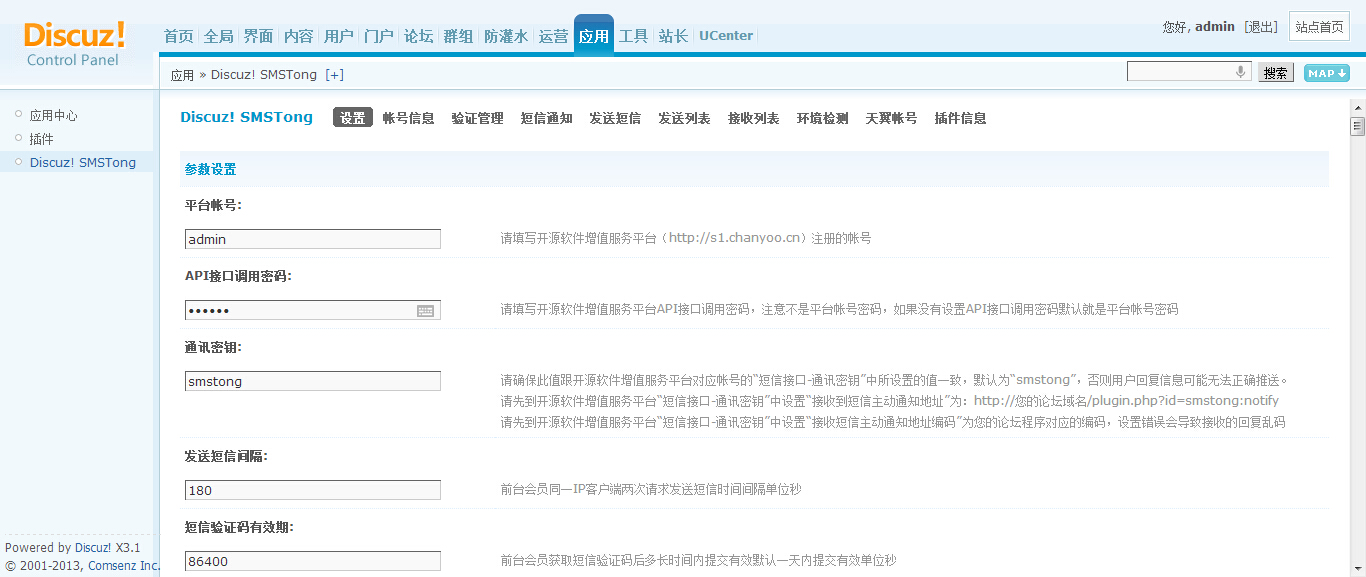Image resolution: width=1366 pixels, height=577 pixels.
Task: Click the 短信验证码有效期 input field
Action: point(313,561)
